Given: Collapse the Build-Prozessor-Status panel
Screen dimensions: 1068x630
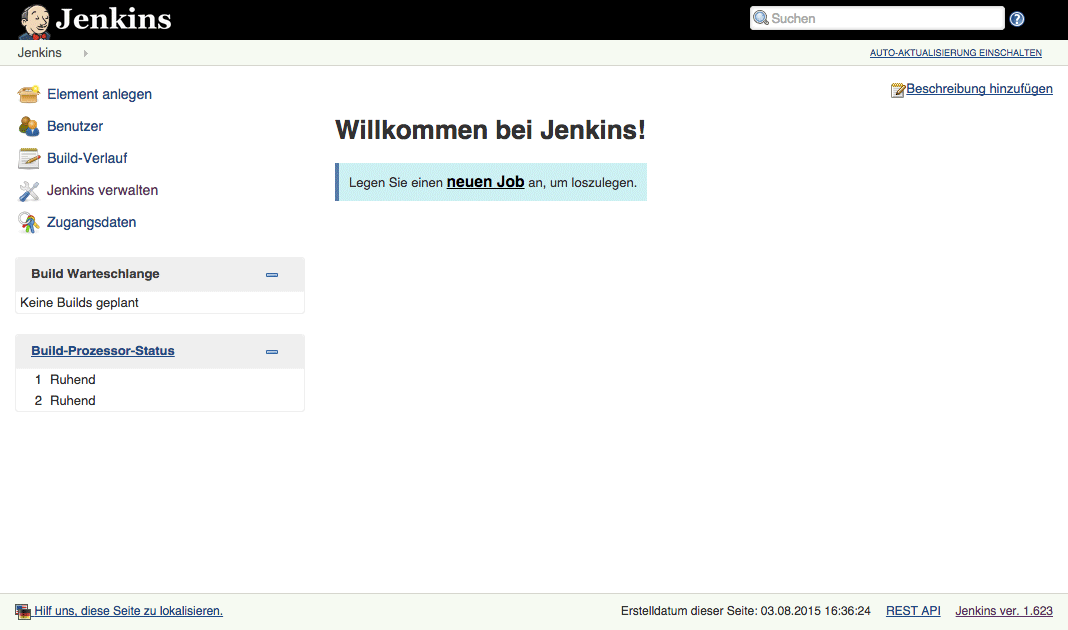Looking at the screenshot, I should pos(272,351).
